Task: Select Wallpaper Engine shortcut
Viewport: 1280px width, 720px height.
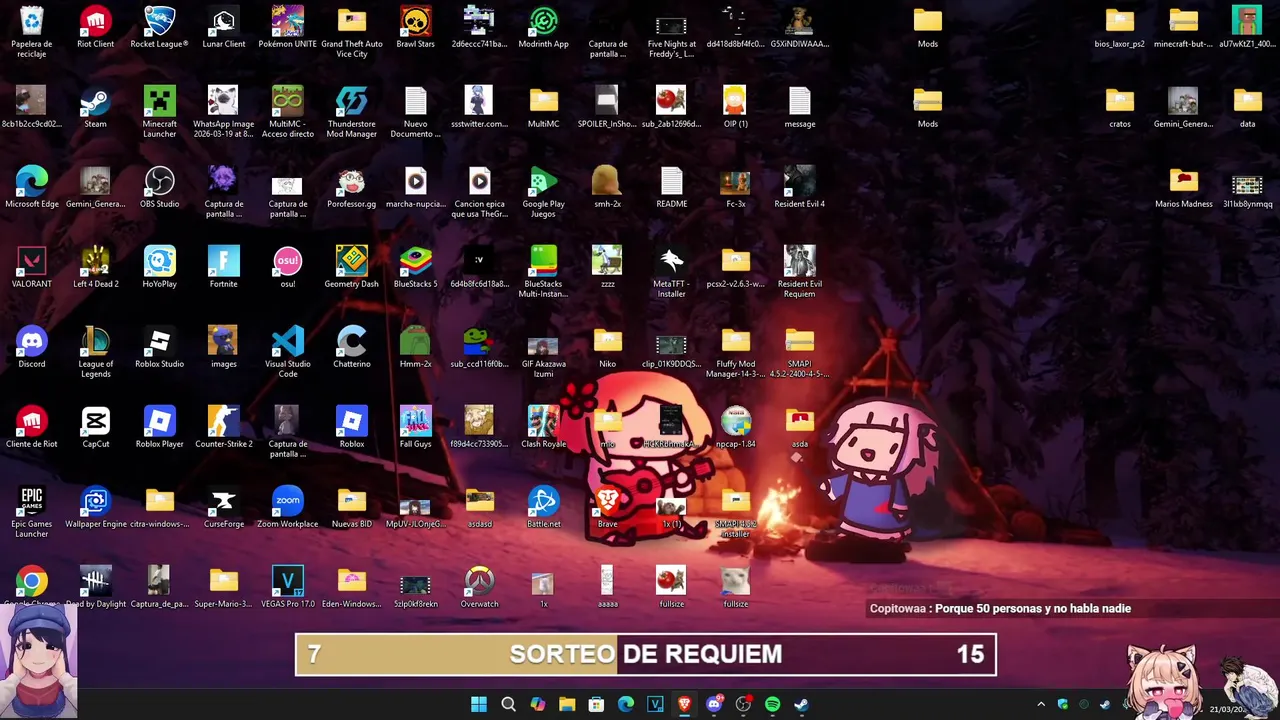Action: 95,507
